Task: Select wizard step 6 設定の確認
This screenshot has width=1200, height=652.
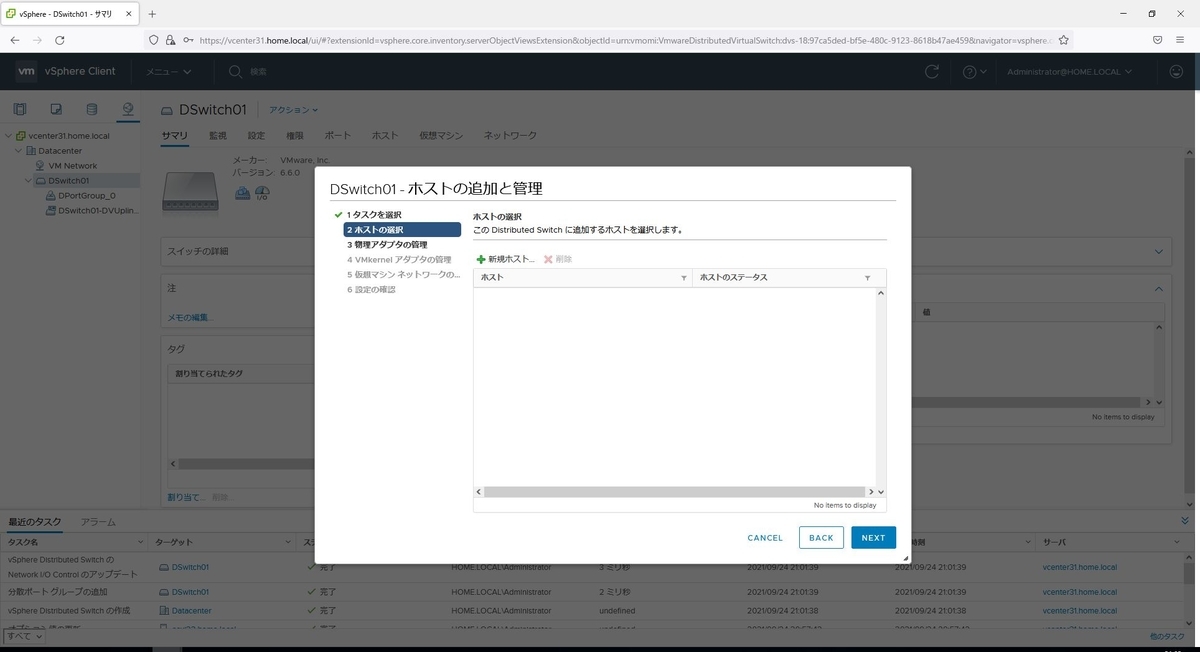Action: coord(371,290)
